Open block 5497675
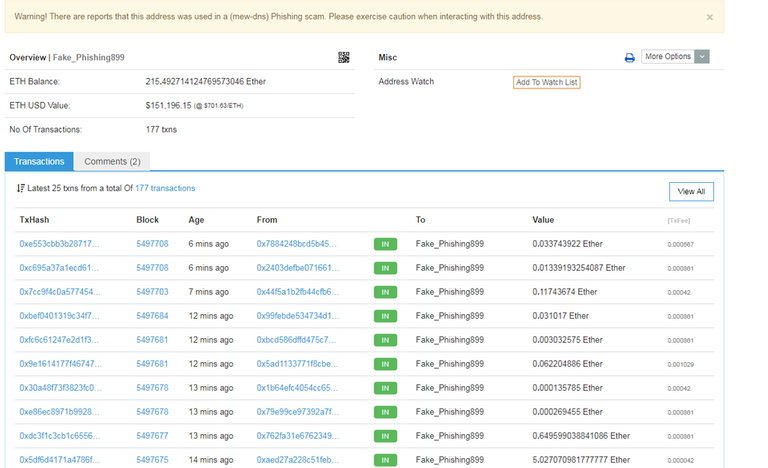768x468 pixels. click(152, 460)
